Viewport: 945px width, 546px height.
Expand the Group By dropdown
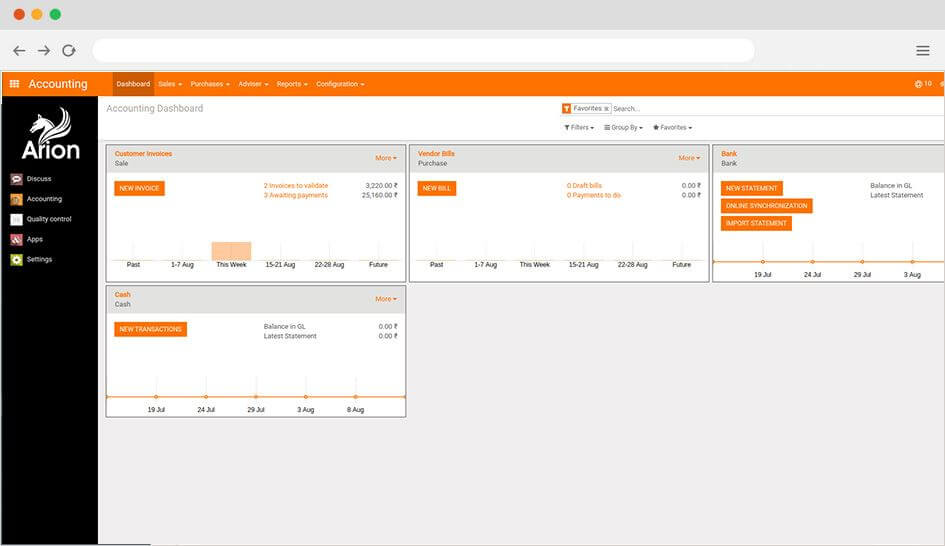(624, 128)
